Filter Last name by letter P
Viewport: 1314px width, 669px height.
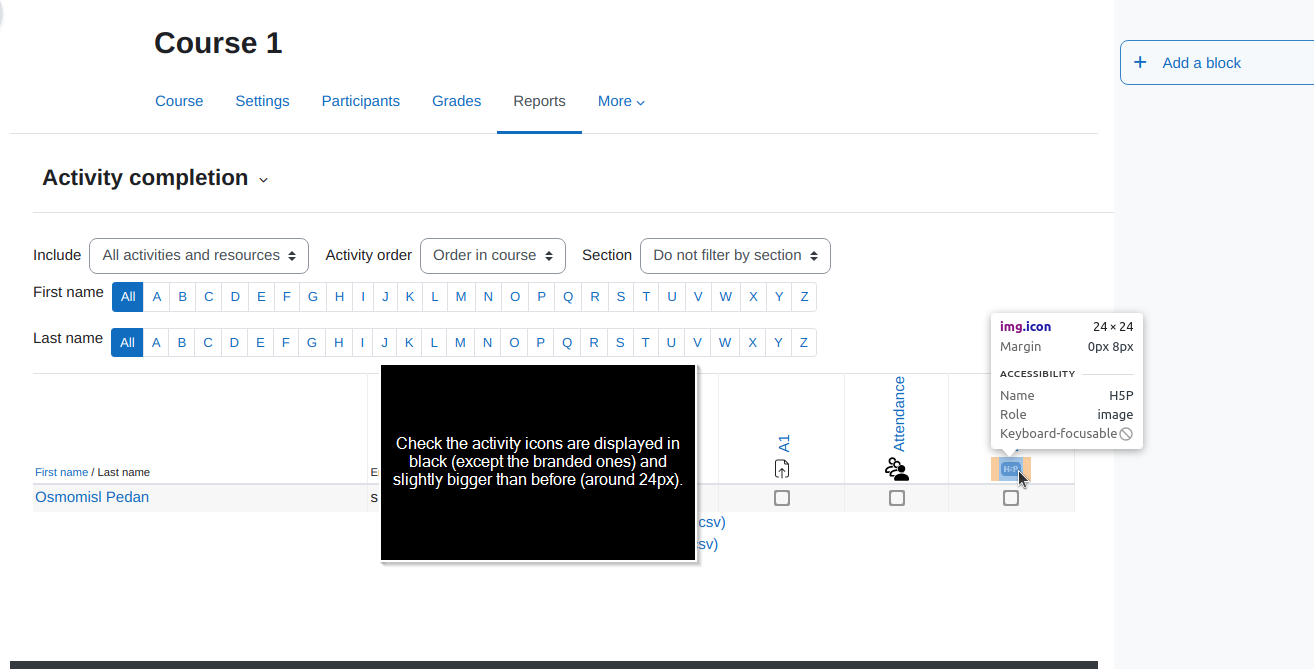coord(541,343)
